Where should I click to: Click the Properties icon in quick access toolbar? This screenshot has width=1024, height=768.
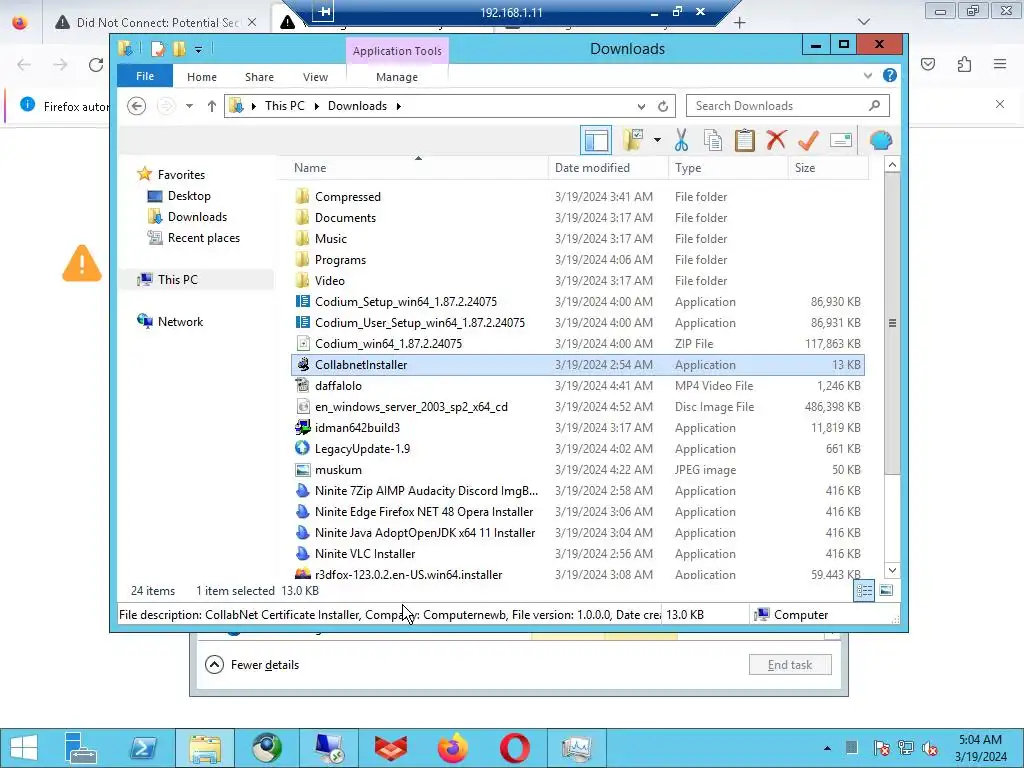(x=157, y=49)
